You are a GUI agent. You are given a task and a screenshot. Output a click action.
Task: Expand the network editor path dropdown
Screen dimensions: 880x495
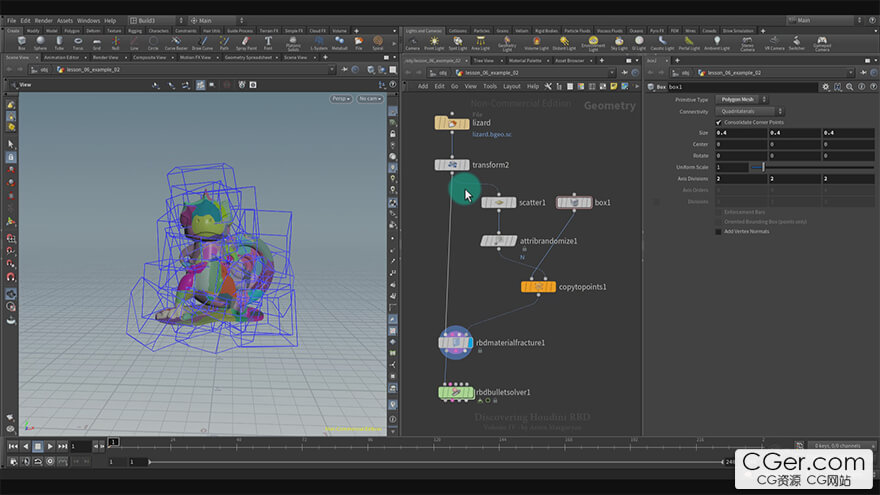pyautogui.click(x=612, y=72)
